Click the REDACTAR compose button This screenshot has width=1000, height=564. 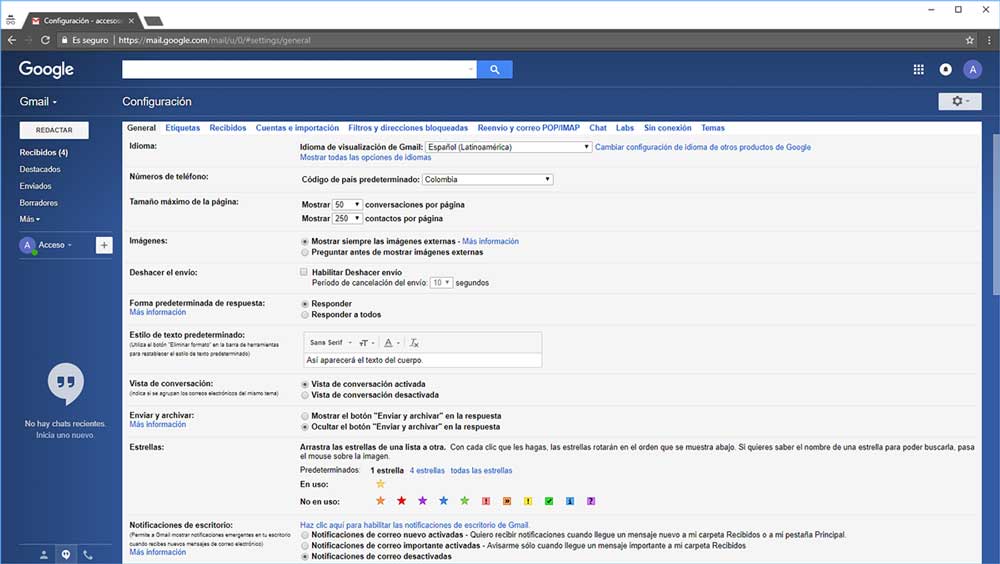(54, 130)
